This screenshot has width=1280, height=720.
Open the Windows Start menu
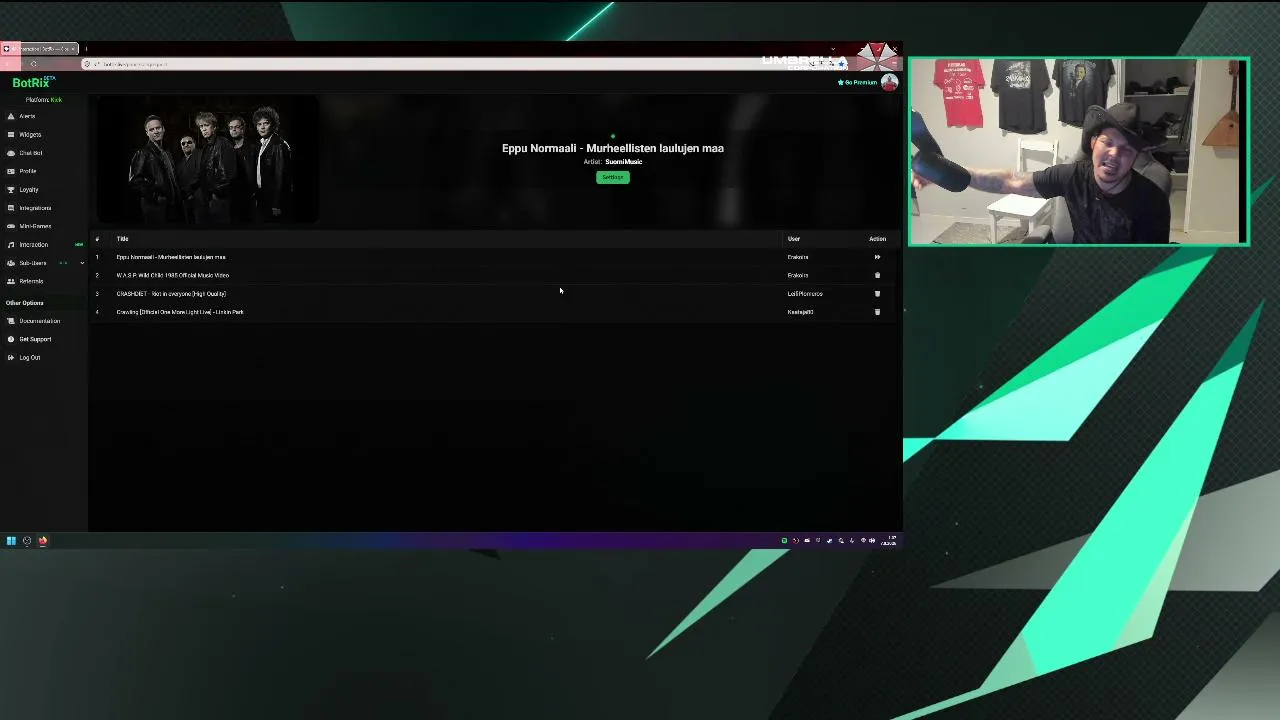(x=11, y=541)
